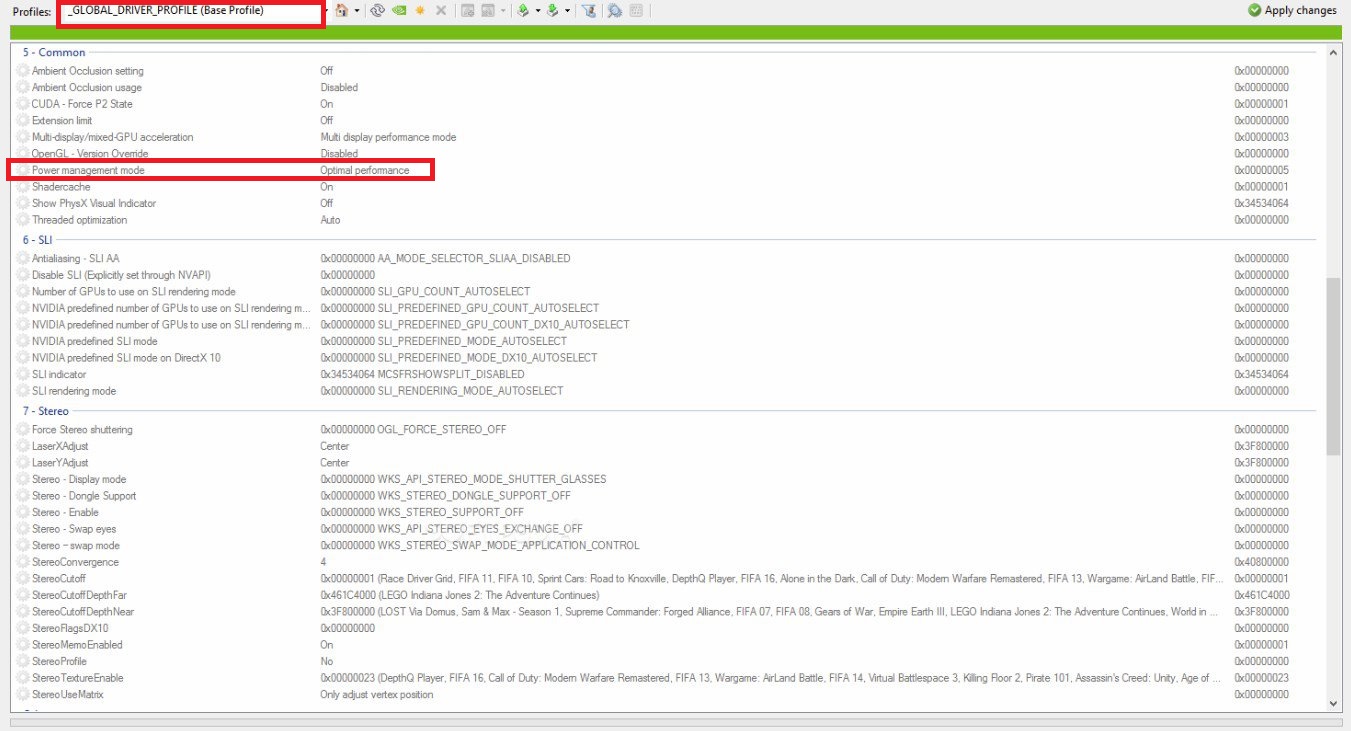
Task: Click the gear icon beside CUDA - Force P2 State
Action: point(24,104)
